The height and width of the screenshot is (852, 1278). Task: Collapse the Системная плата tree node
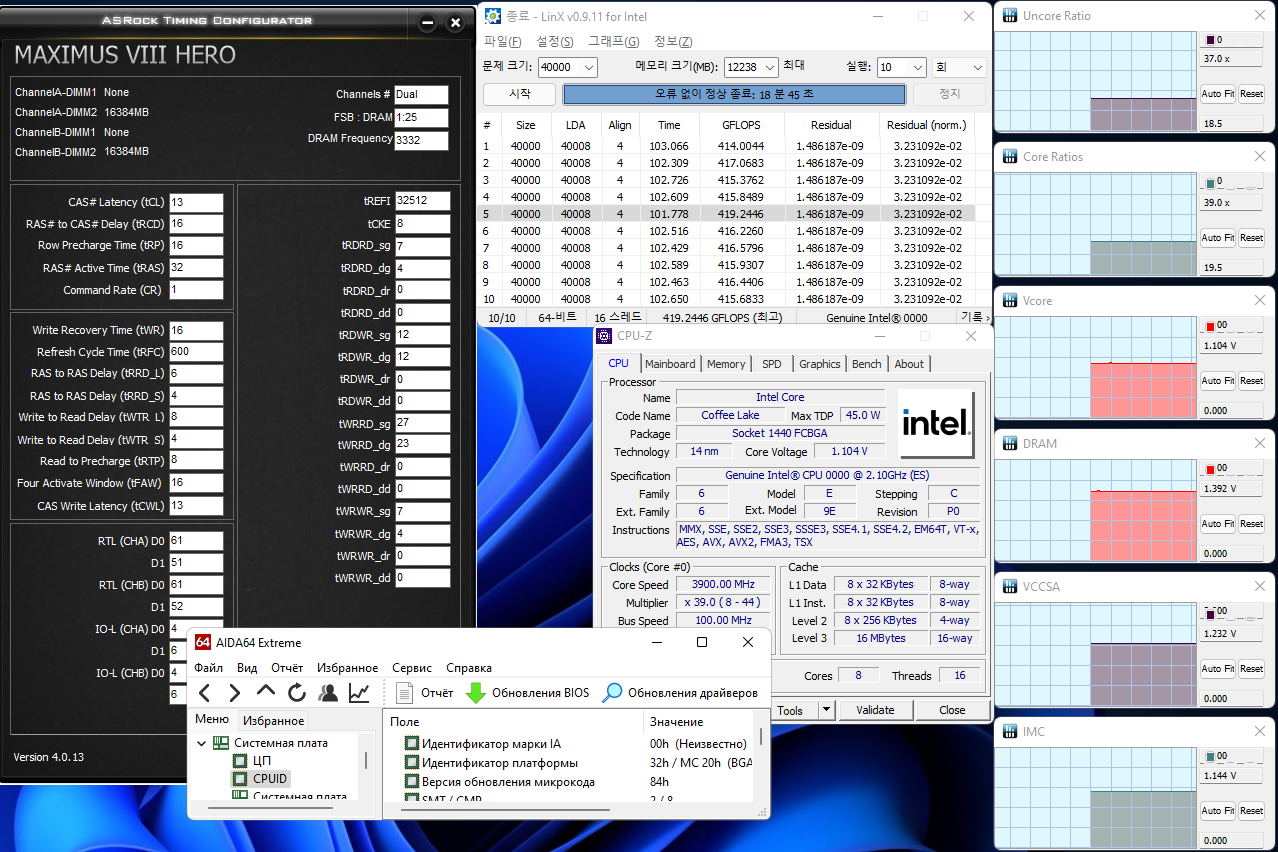tap(202, 743)
